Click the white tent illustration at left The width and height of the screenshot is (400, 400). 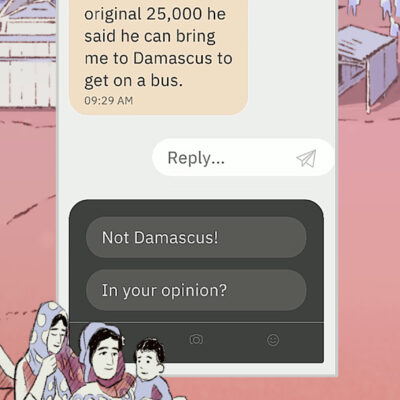point(28,55)
